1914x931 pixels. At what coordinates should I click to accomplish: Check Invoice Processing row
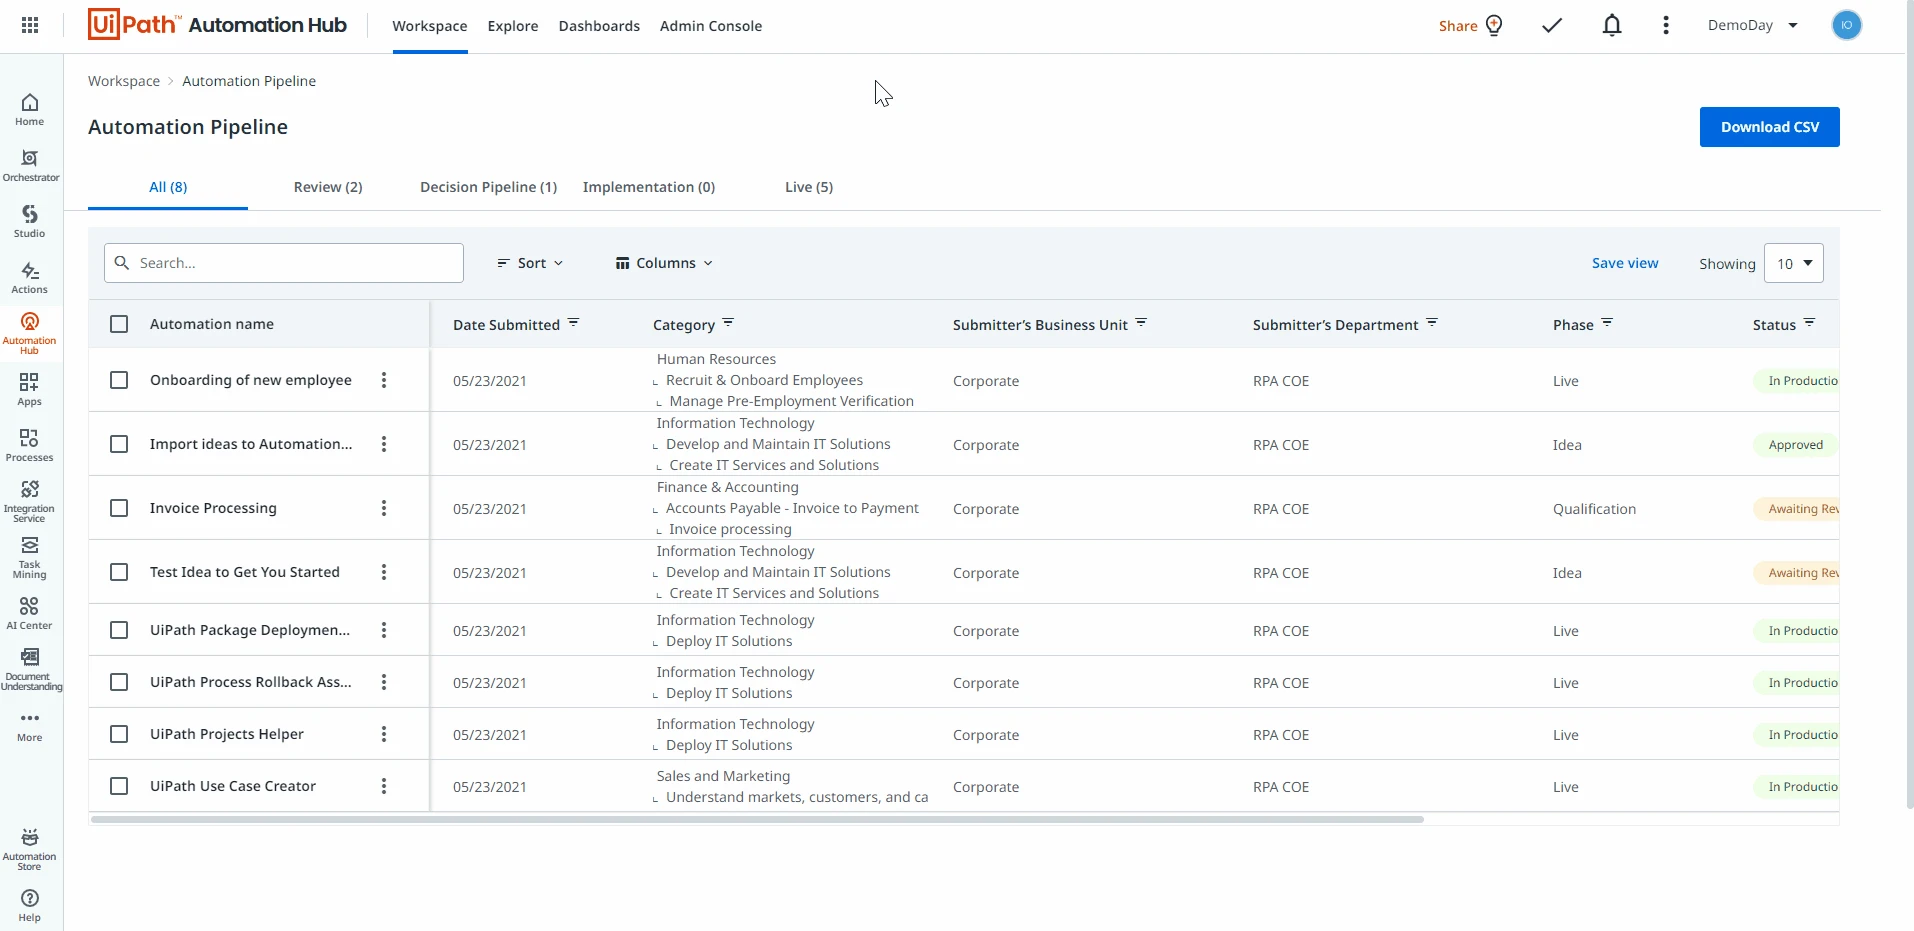click(119, 508)
